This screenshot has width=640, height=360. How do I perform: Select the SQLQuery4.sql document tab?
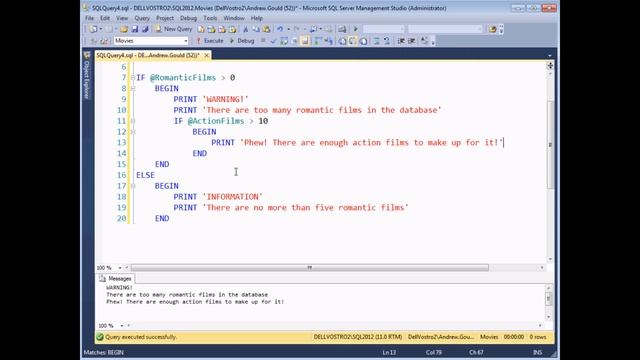148,55
